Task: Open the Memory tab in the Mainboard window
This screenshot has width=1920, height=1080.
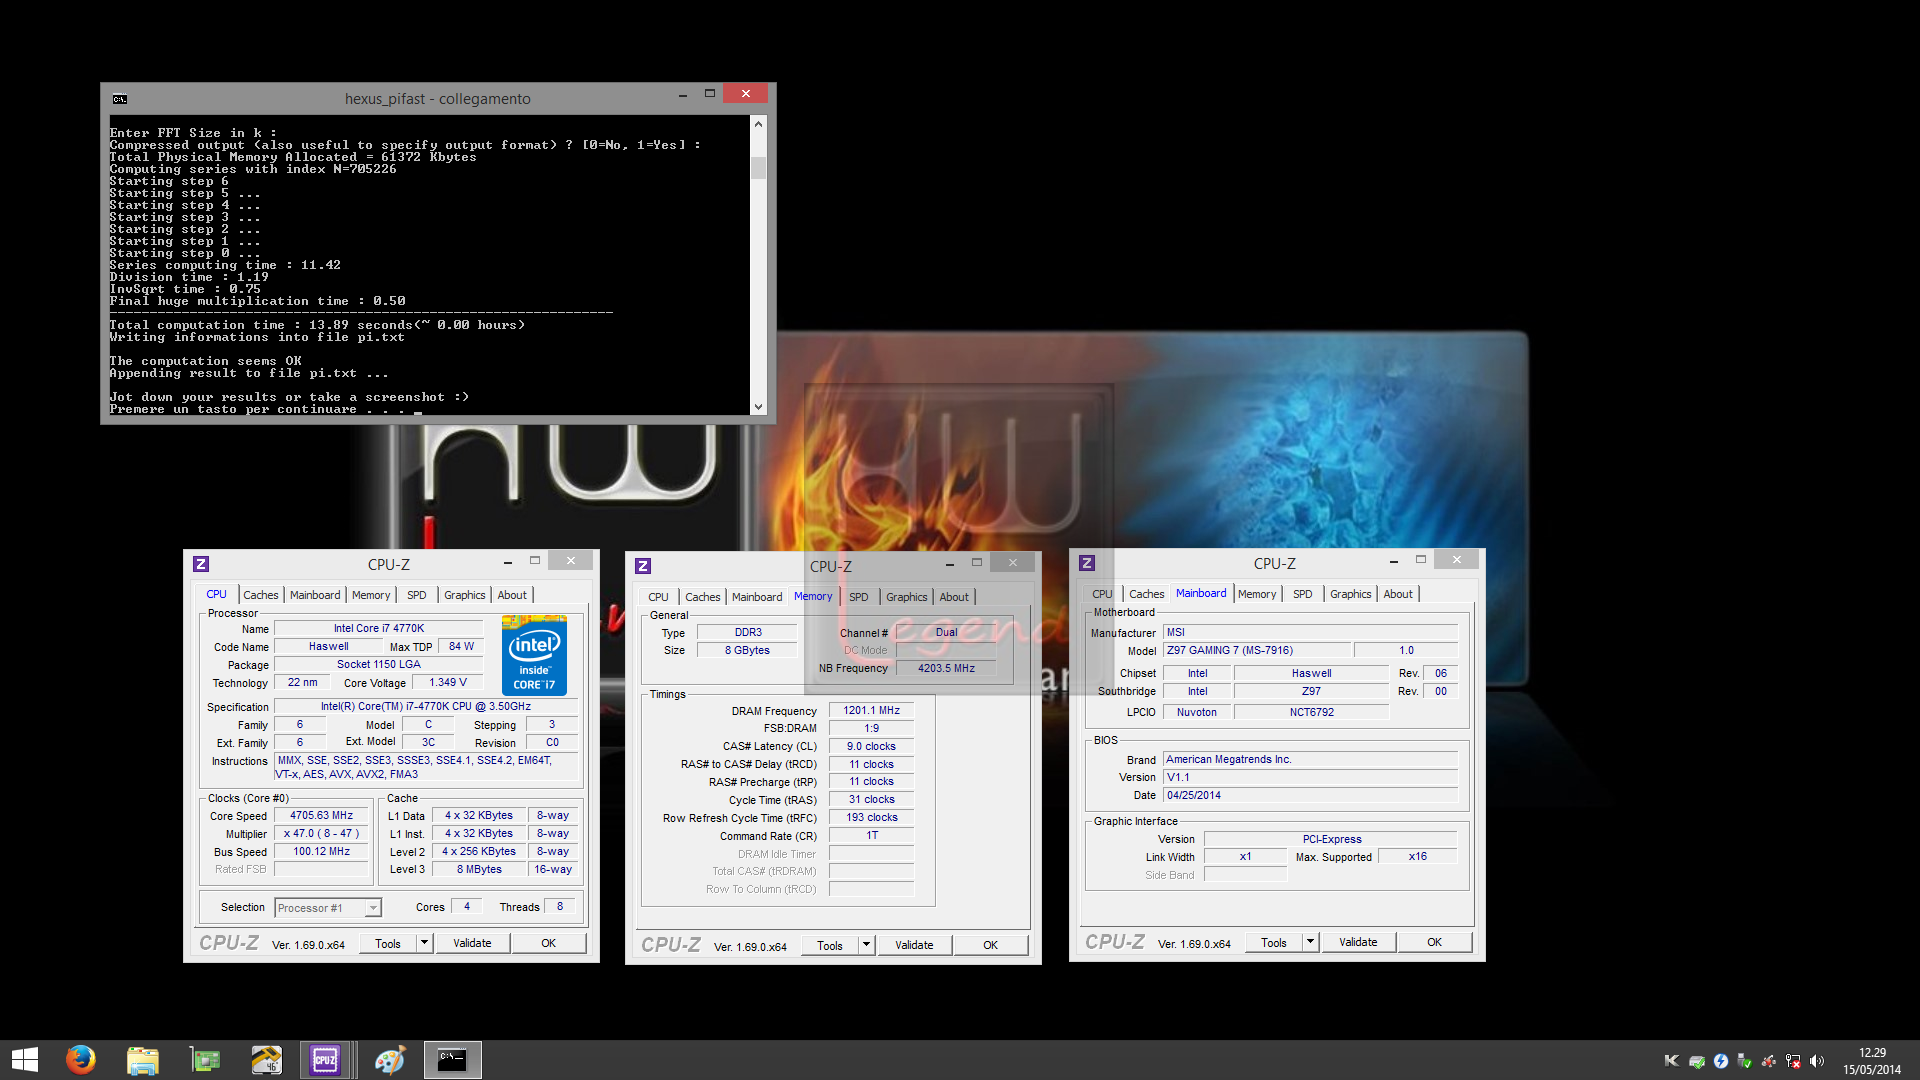Action: 1257,594
